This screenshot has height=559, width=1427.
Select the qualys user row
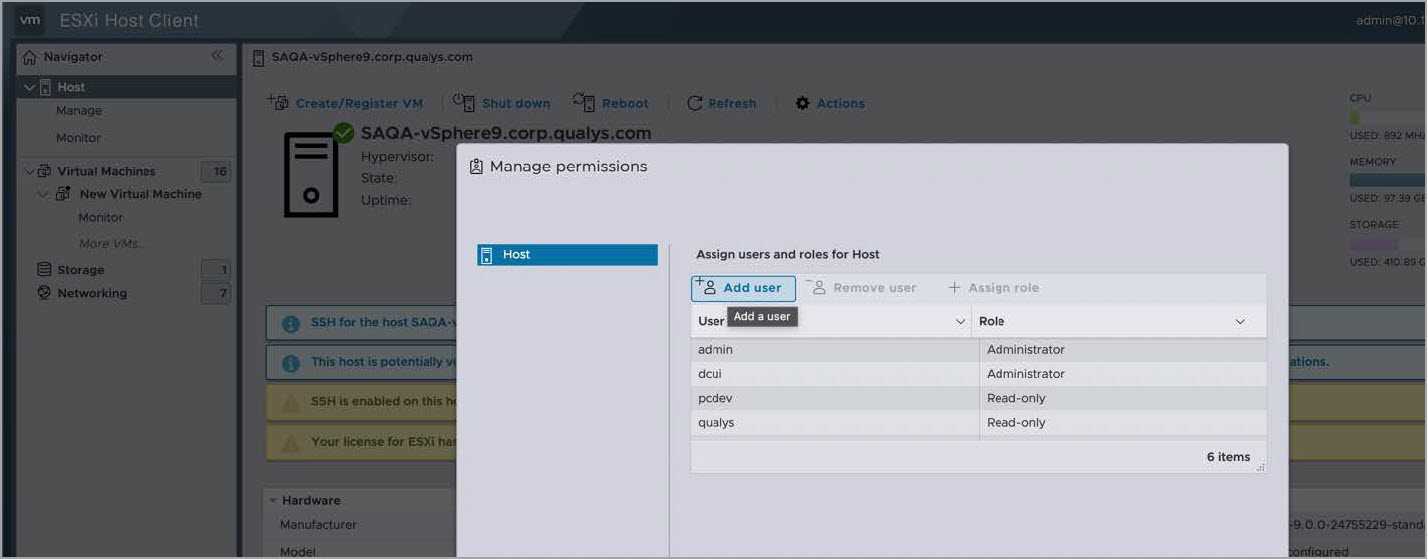978,422
